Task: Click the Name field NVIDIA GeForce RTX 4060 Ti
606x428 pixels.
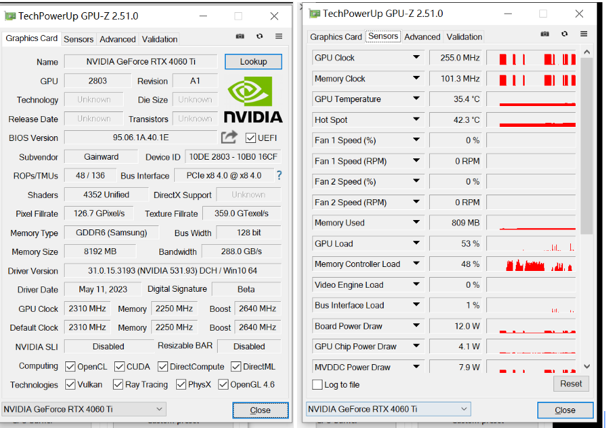Action: (141, 61)
